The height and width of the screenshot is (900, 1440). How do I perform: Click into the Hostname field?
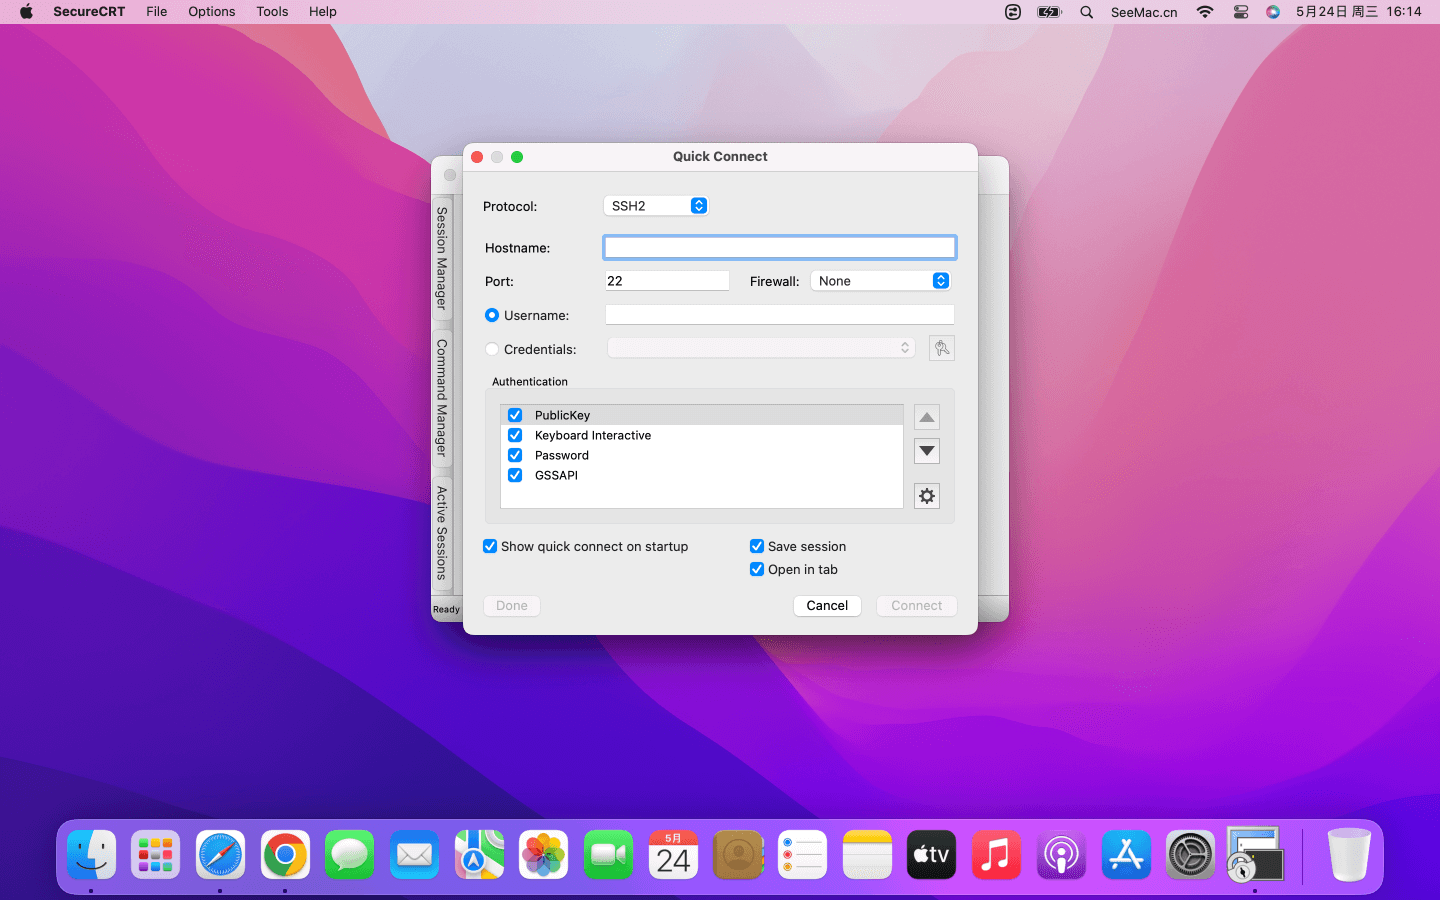[x=779, y=247]
